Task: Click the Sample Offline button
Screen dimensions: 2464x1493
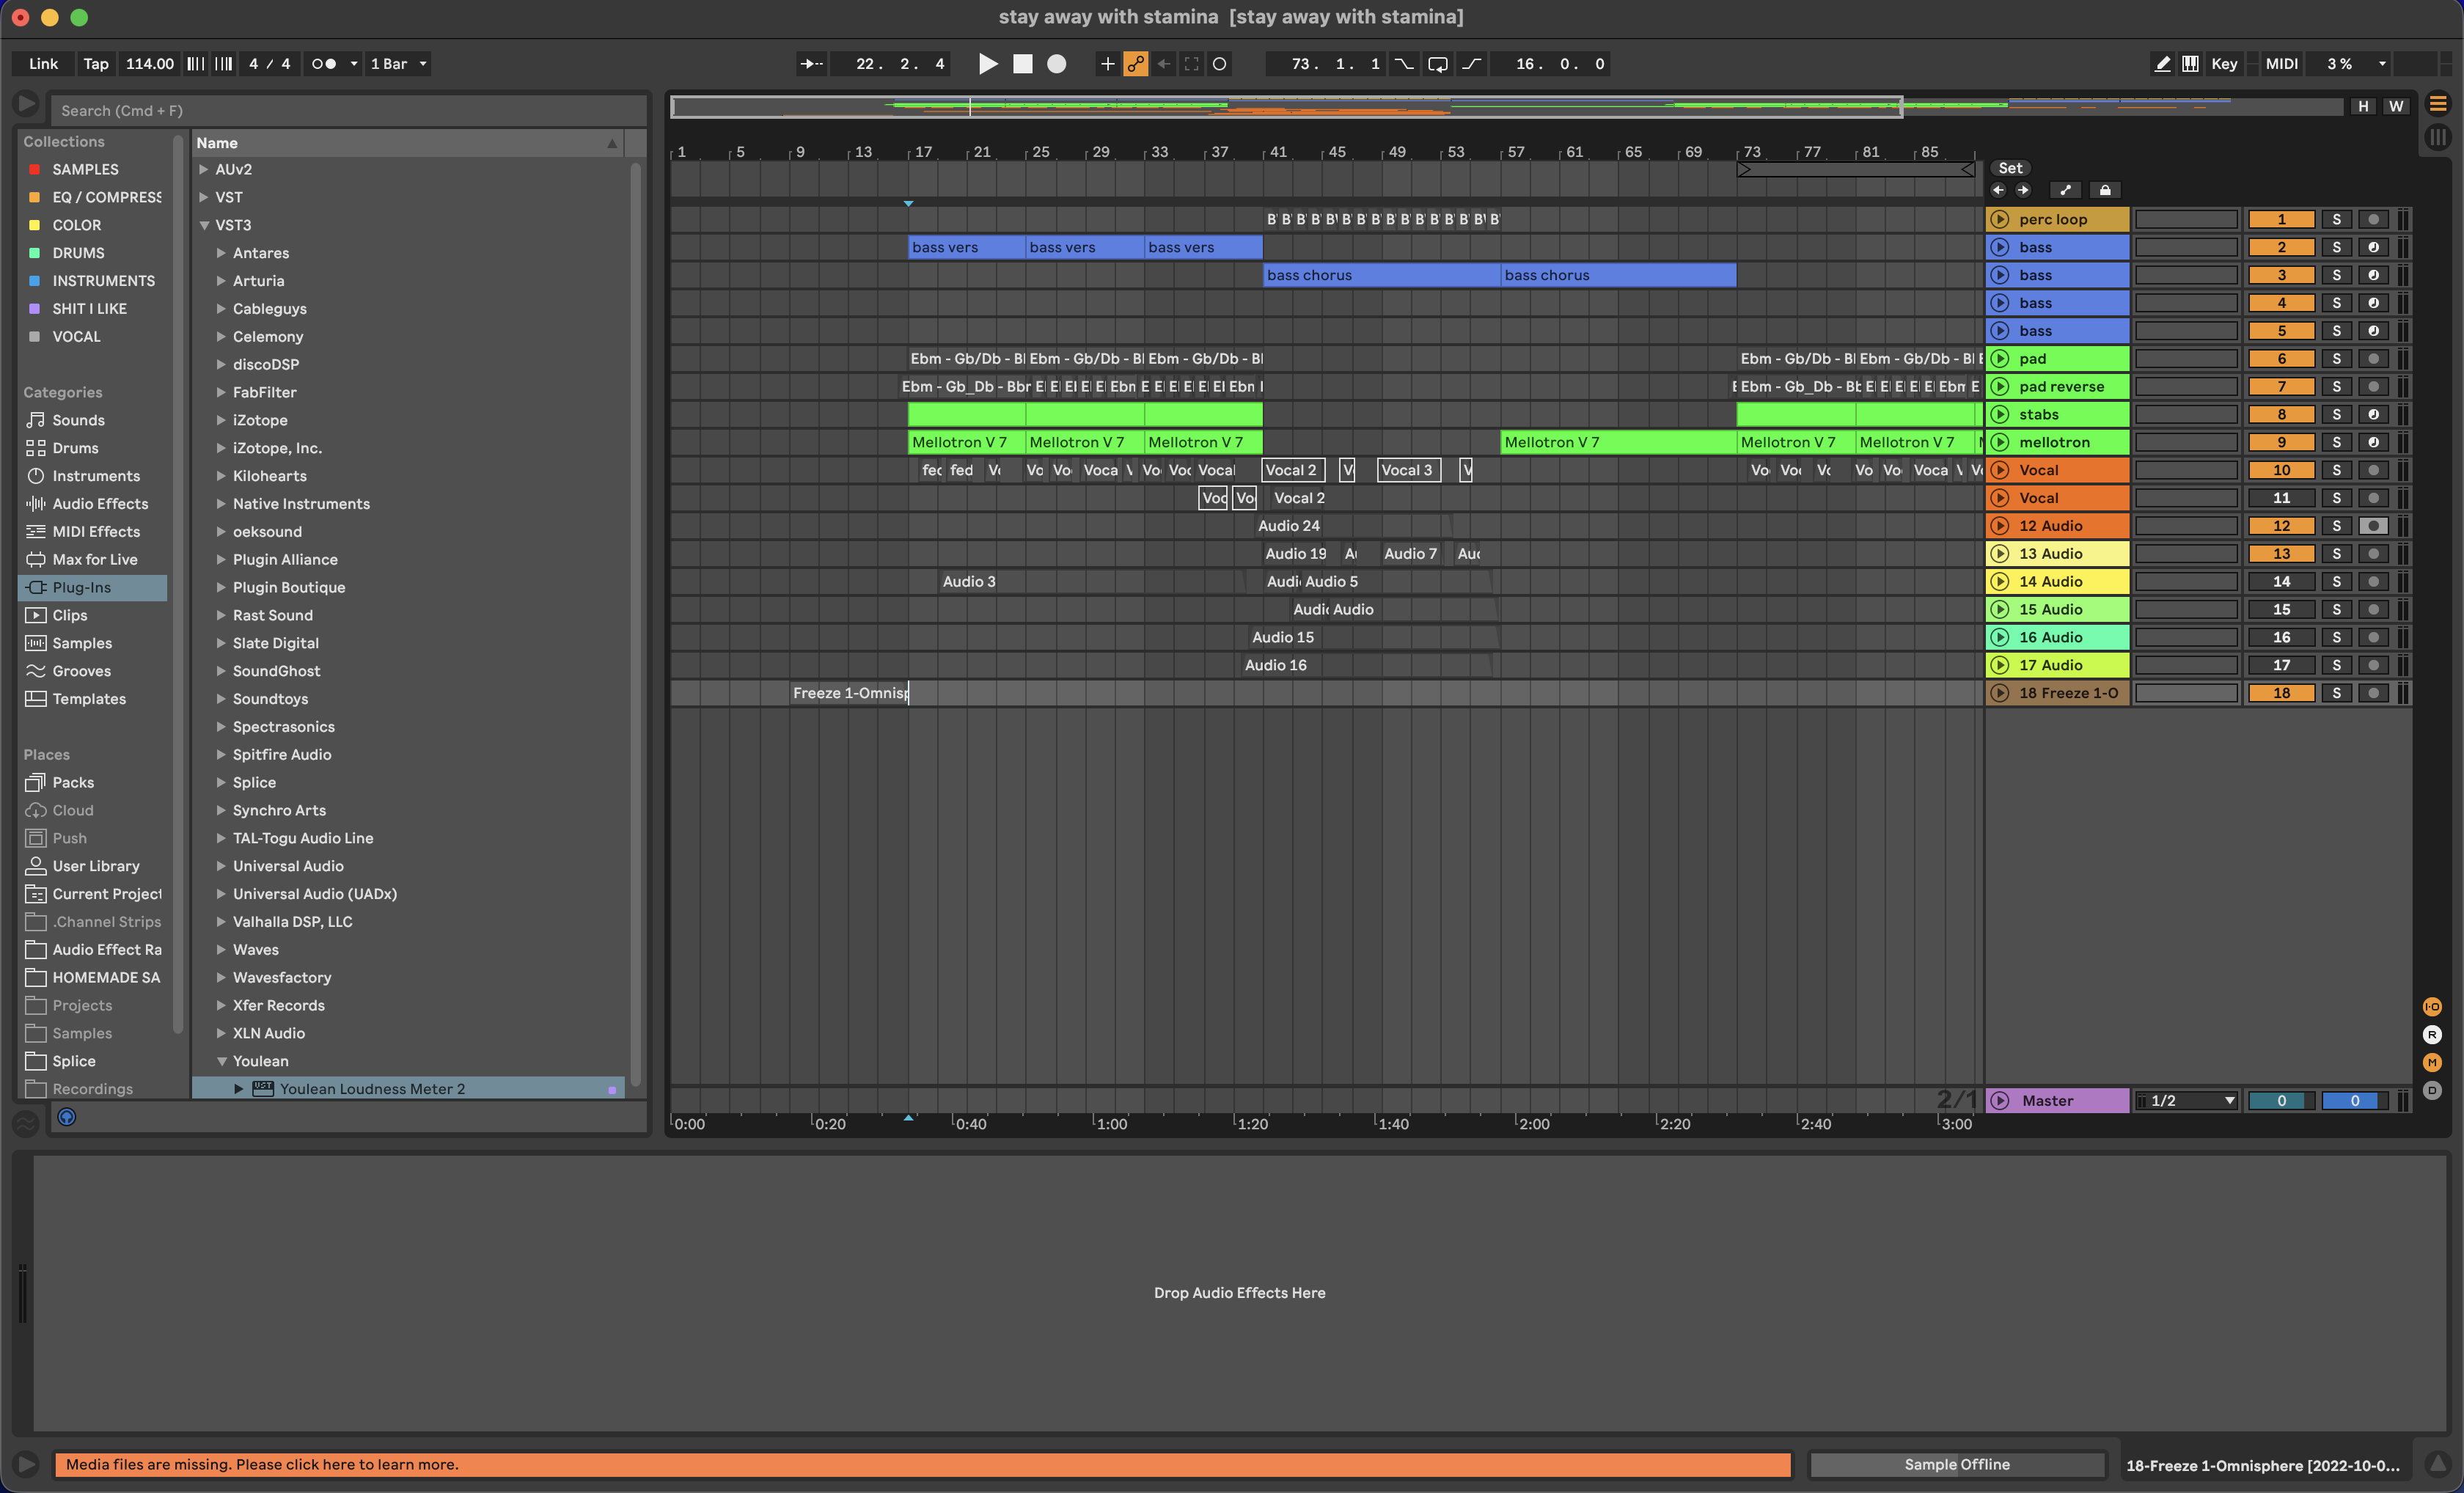Action: tap(1957, 1464)
